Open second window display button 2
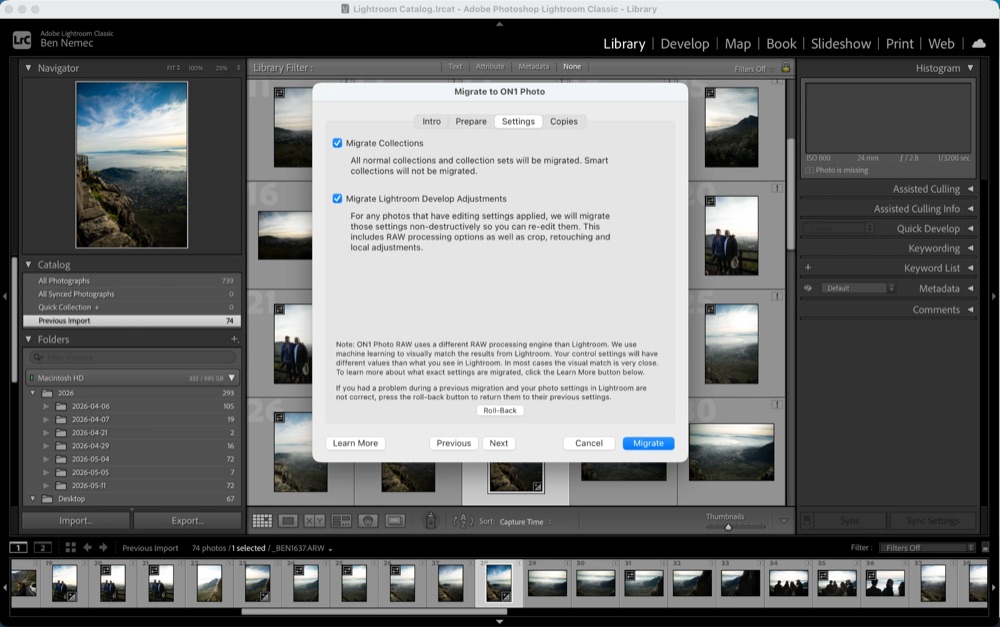Screen dimensions: 1000x627 point(43,547)
